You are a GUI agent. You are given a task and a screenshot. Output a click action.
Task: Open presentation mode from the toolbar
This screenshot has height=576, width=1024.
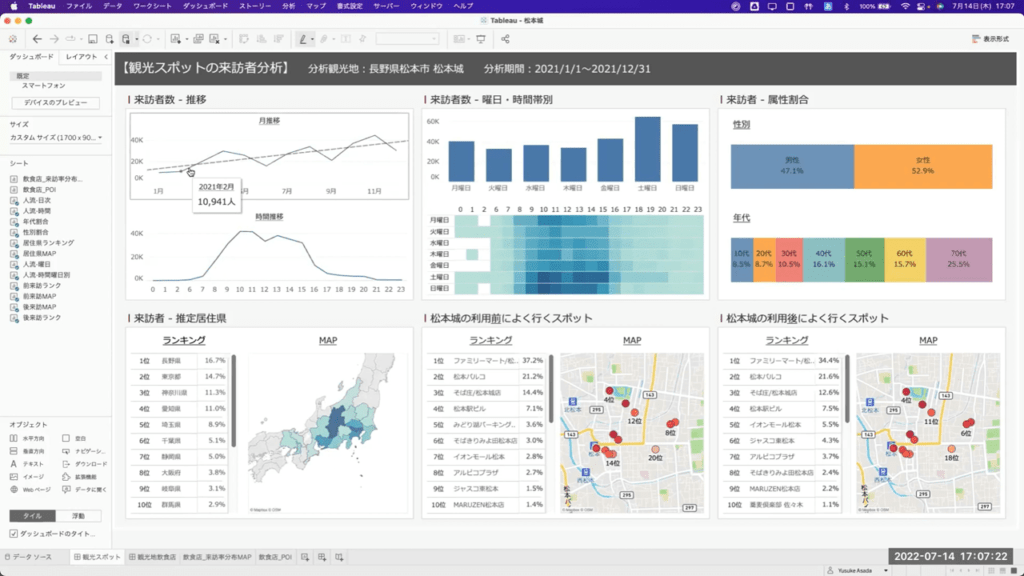[x=481, y=39]
